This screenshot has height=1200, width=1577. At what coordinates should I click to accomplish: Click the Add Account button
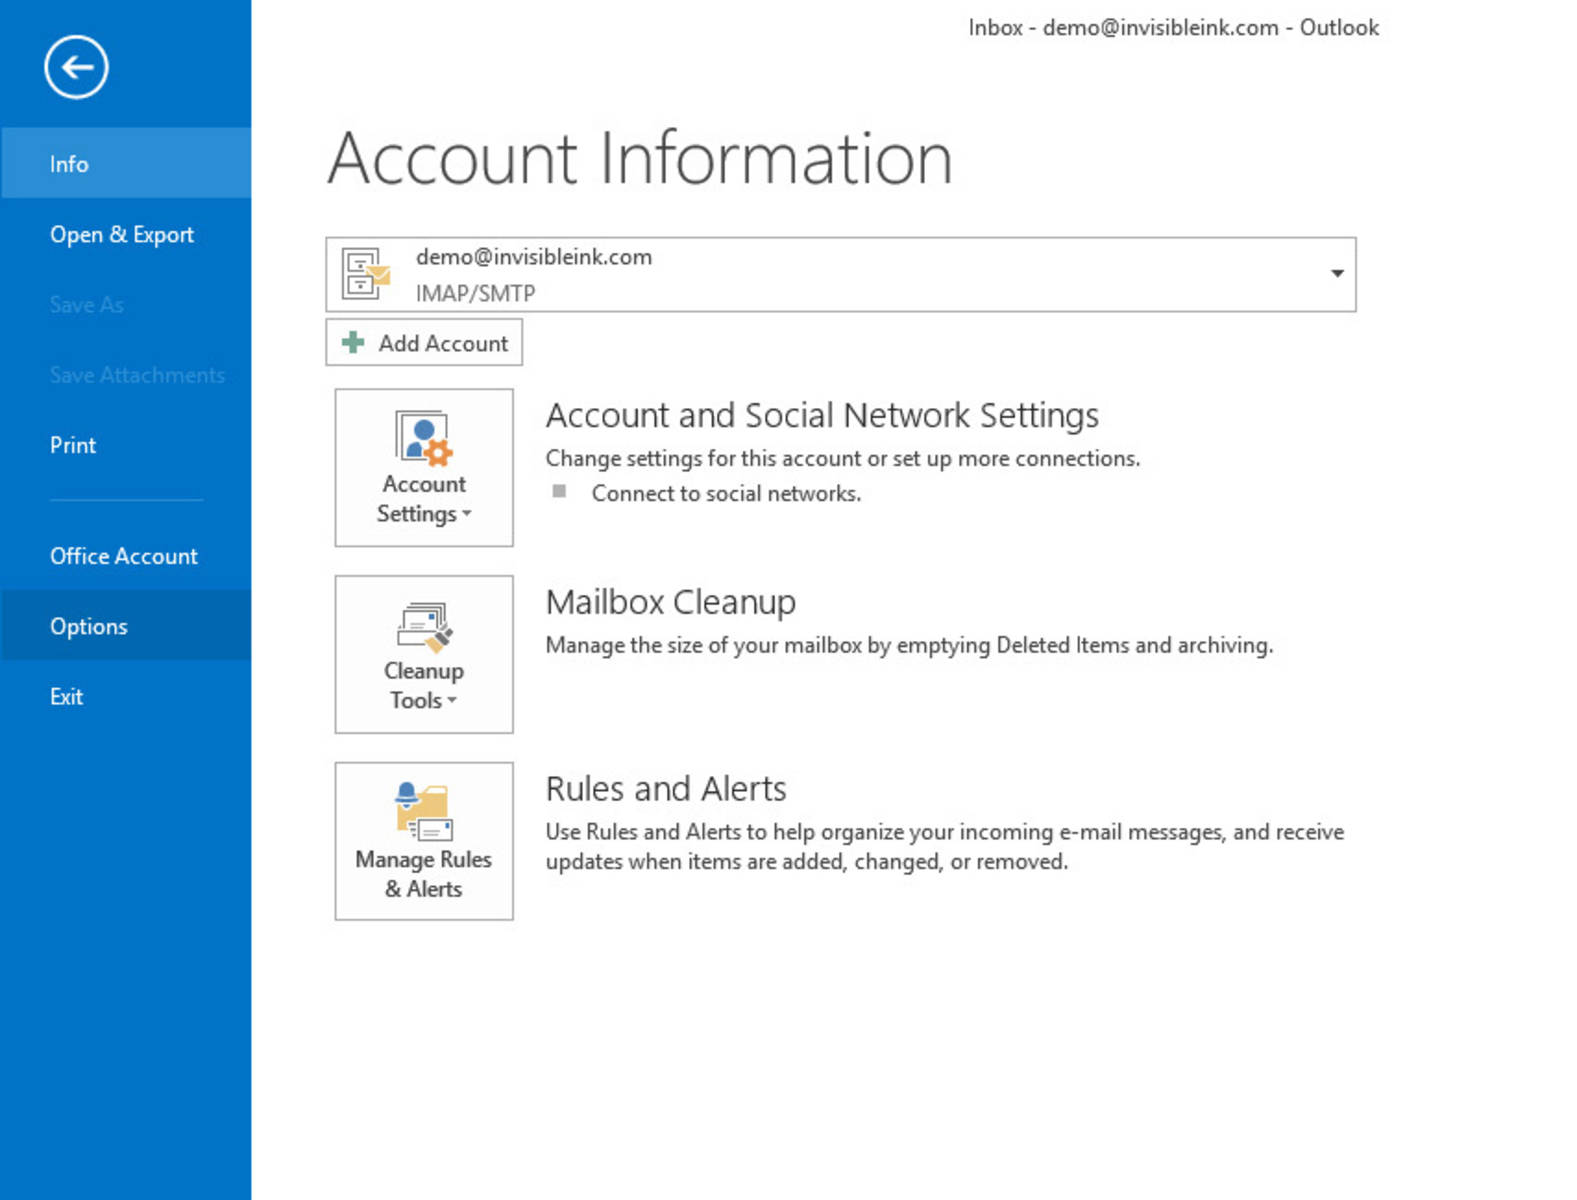click(x=424, y=343)
